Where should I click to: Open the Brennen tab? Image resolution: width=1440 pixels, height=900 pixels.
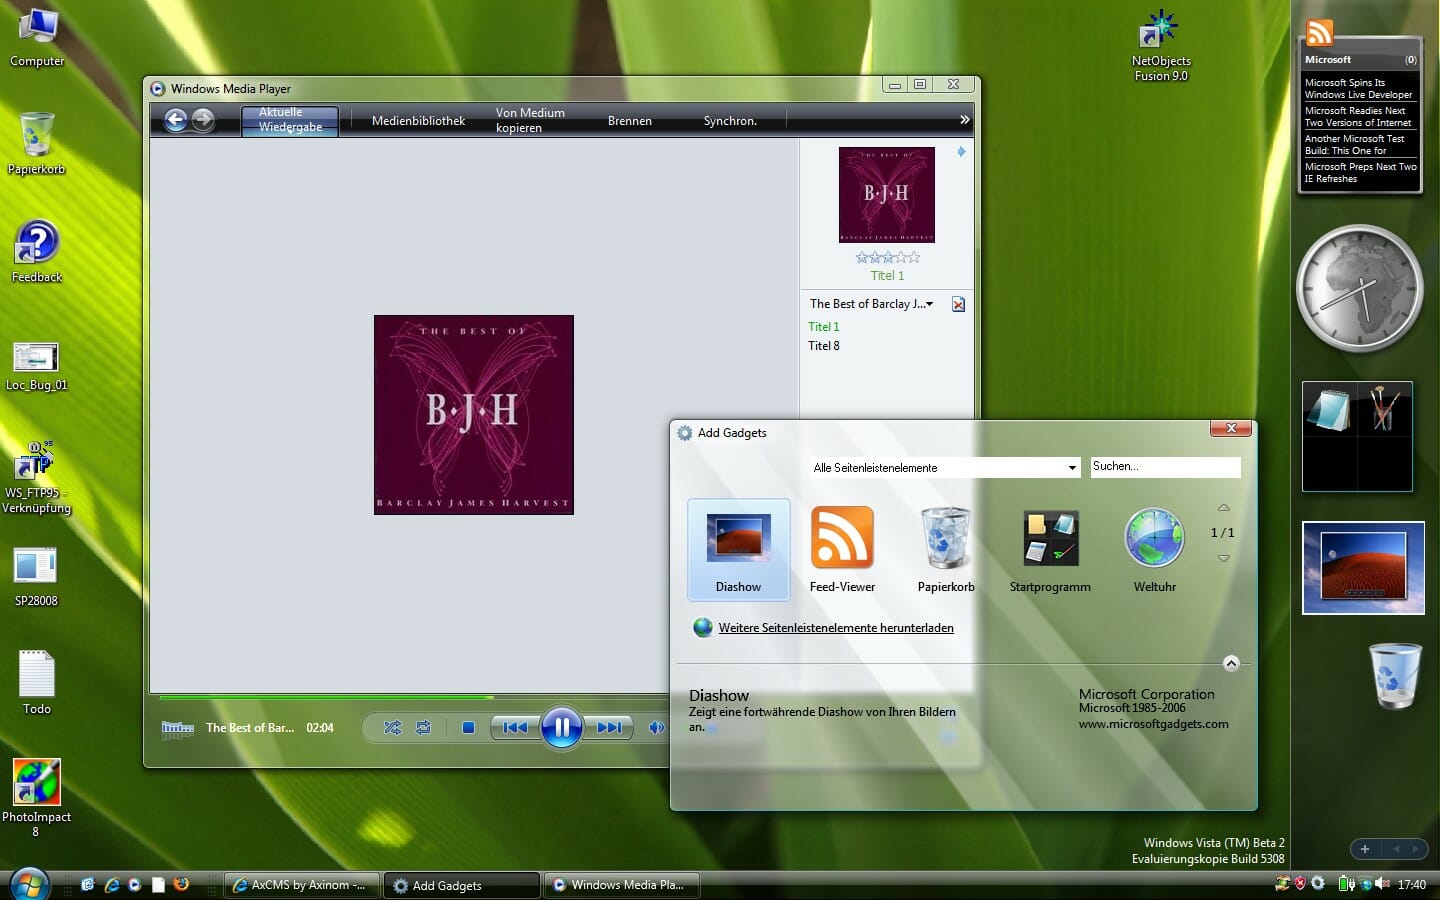629,121
